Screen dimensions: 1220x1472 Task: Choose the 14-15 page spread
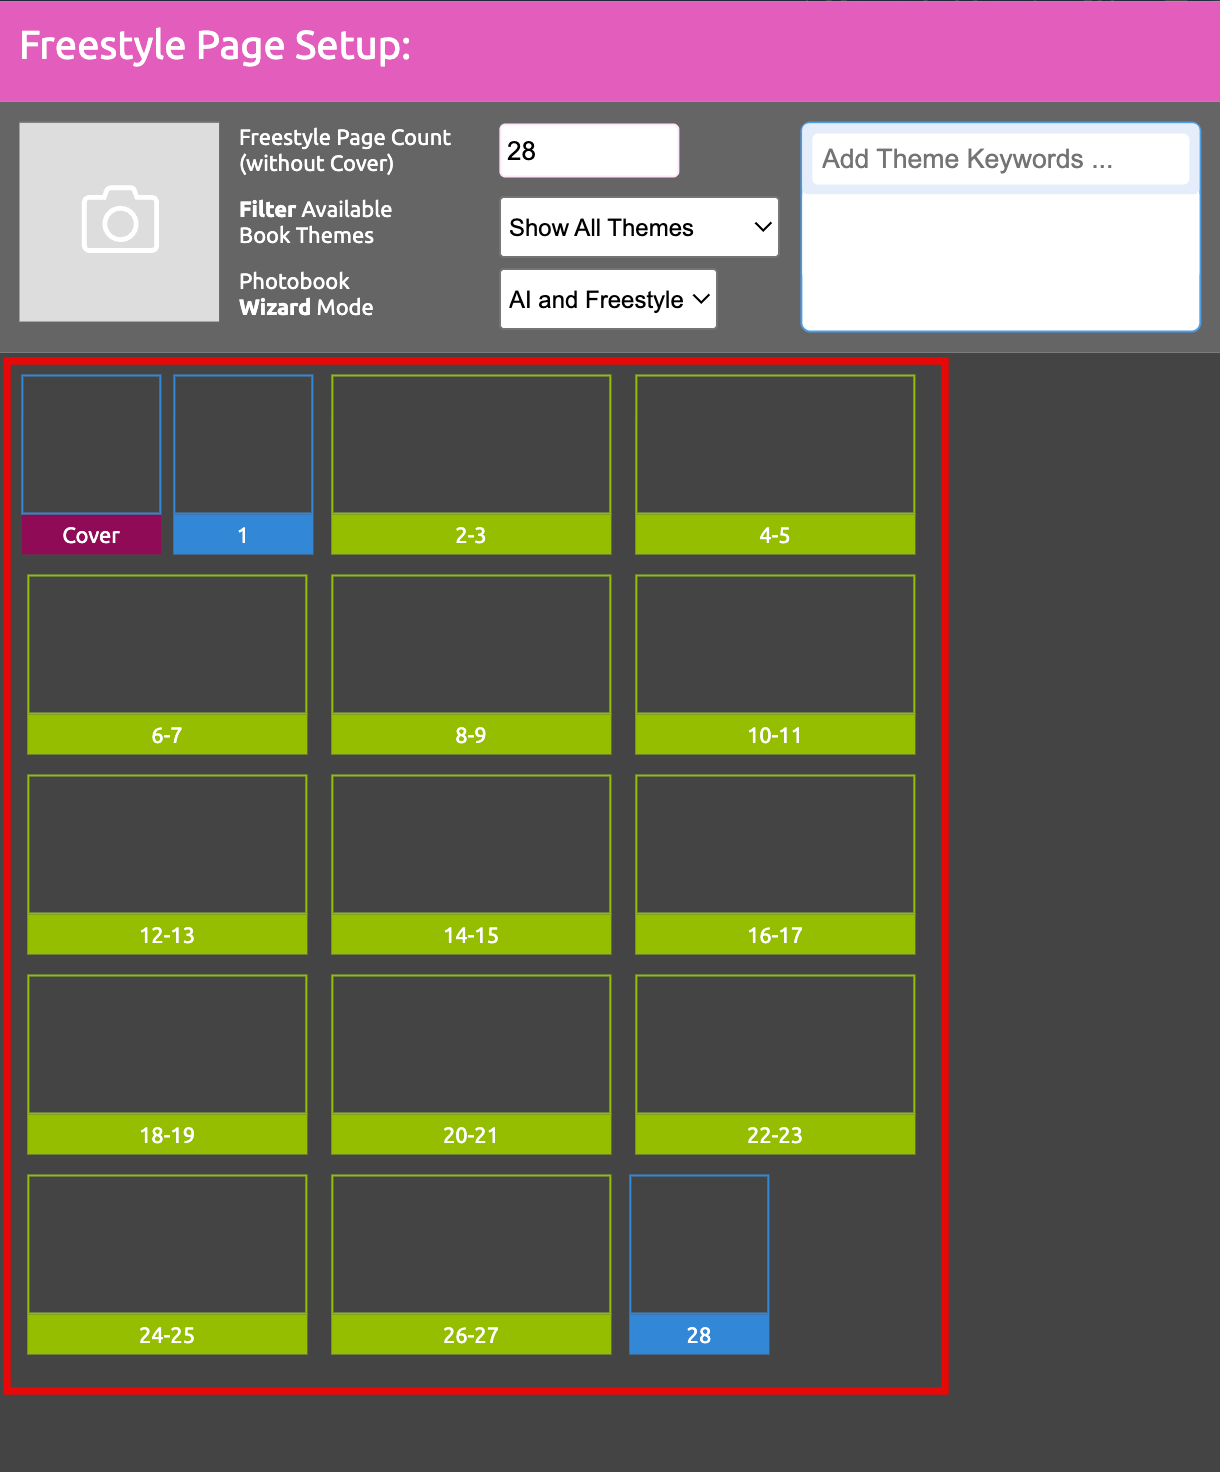click(471, 845)
